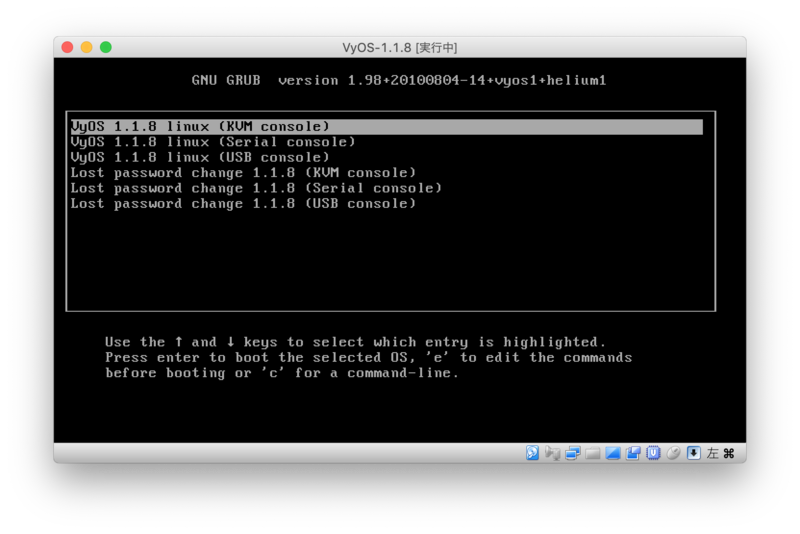Click the 'Use the ↑ and ↓ keys' help line
800x534 pixels.
(x=355, y=342)
